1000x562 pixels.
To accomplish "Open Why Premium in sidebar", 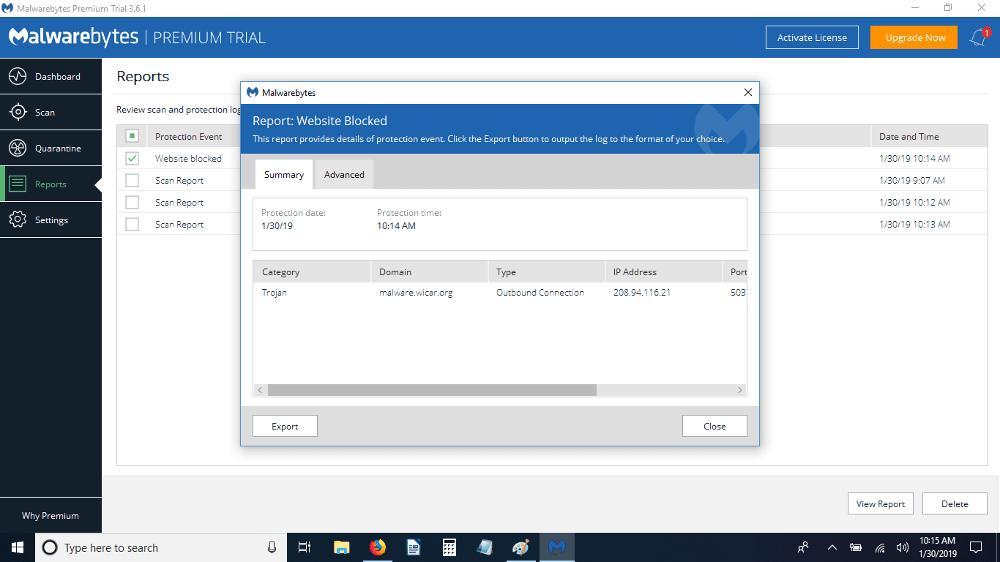I will coord(50,515).
